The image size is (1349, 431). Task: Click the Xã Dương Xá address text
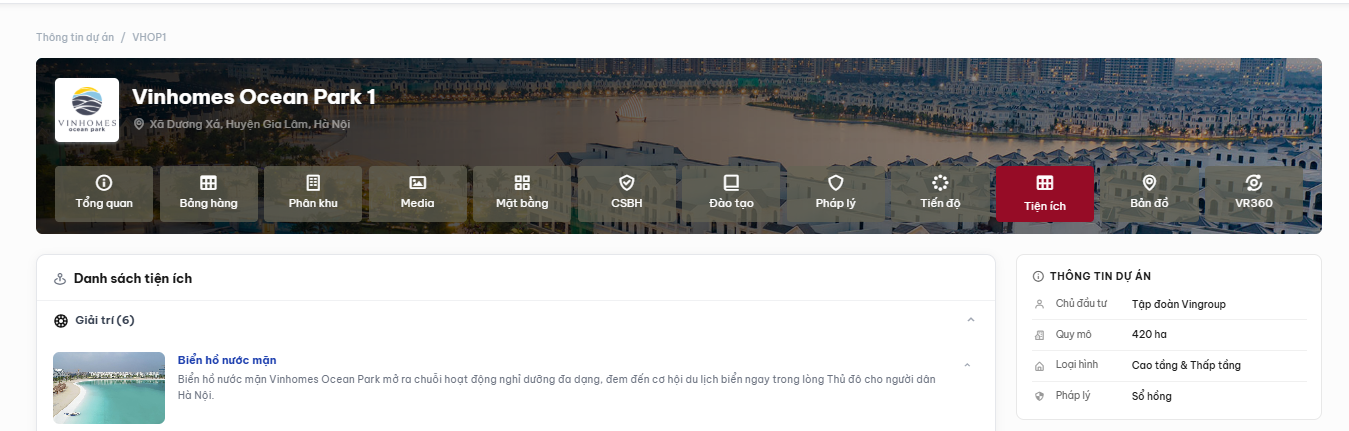pos(250,125)
